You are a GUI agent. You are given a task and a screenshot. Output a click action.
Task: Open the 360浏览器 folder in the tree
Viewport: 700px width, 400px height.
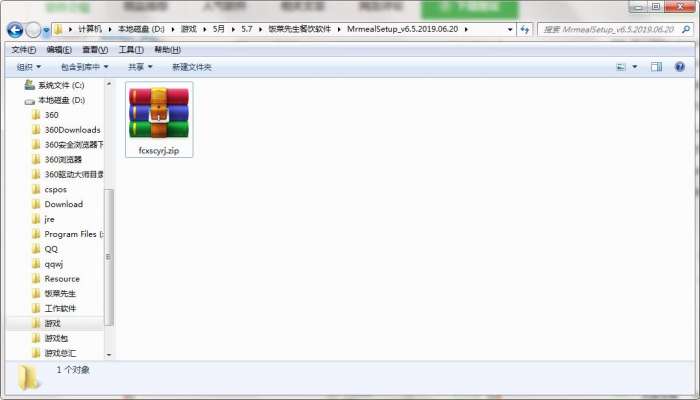[x=63, y=159]
